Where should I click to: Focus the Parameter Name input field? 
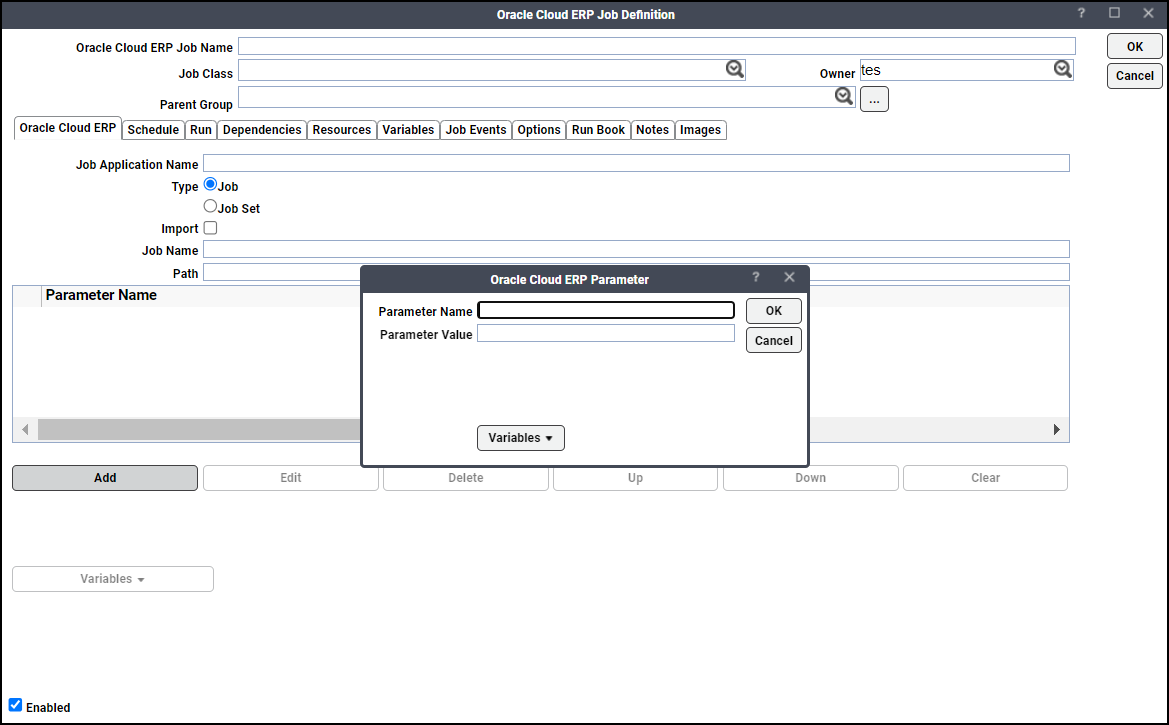click(606, 310)
